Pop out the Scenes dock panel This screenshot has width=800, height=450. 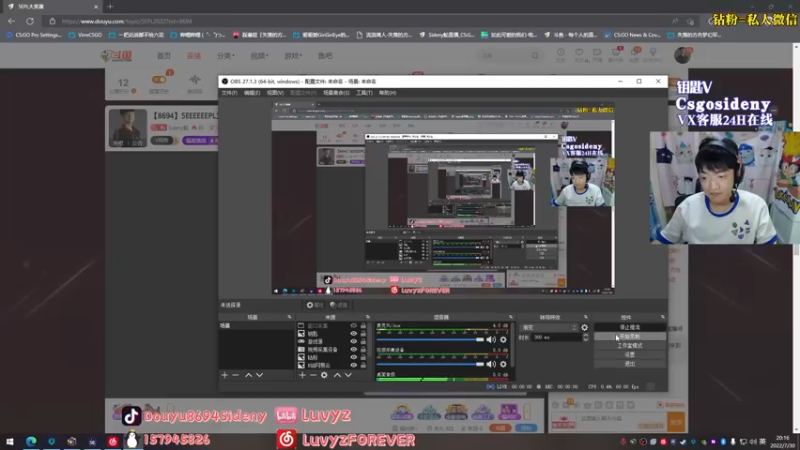coord(289,317)
